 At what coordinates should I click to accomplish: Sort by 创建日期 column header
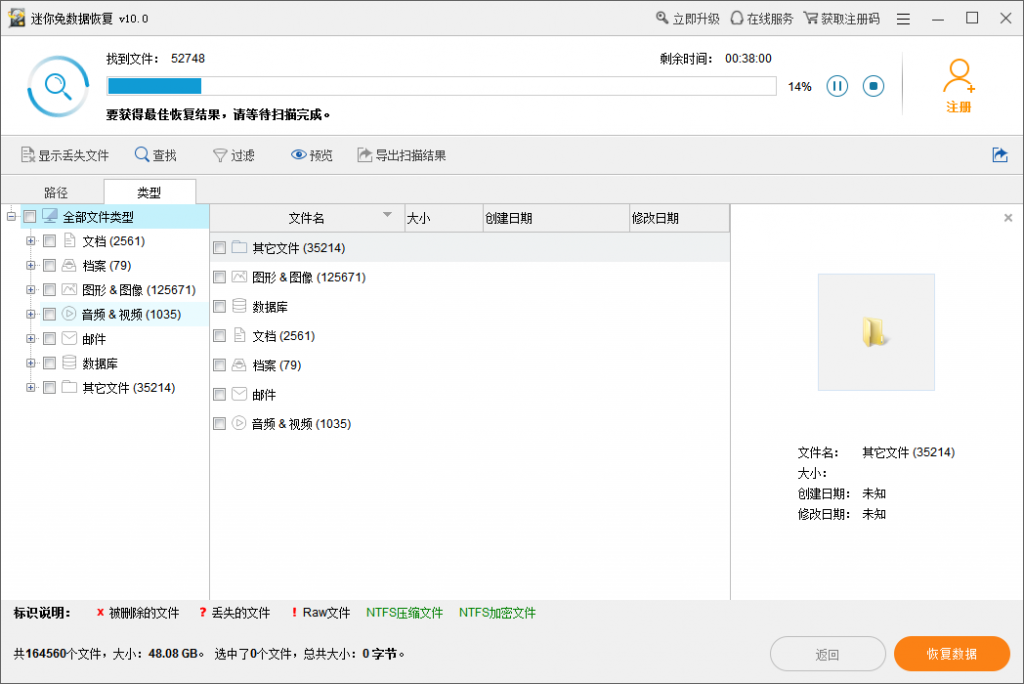(x=556, y=218)
